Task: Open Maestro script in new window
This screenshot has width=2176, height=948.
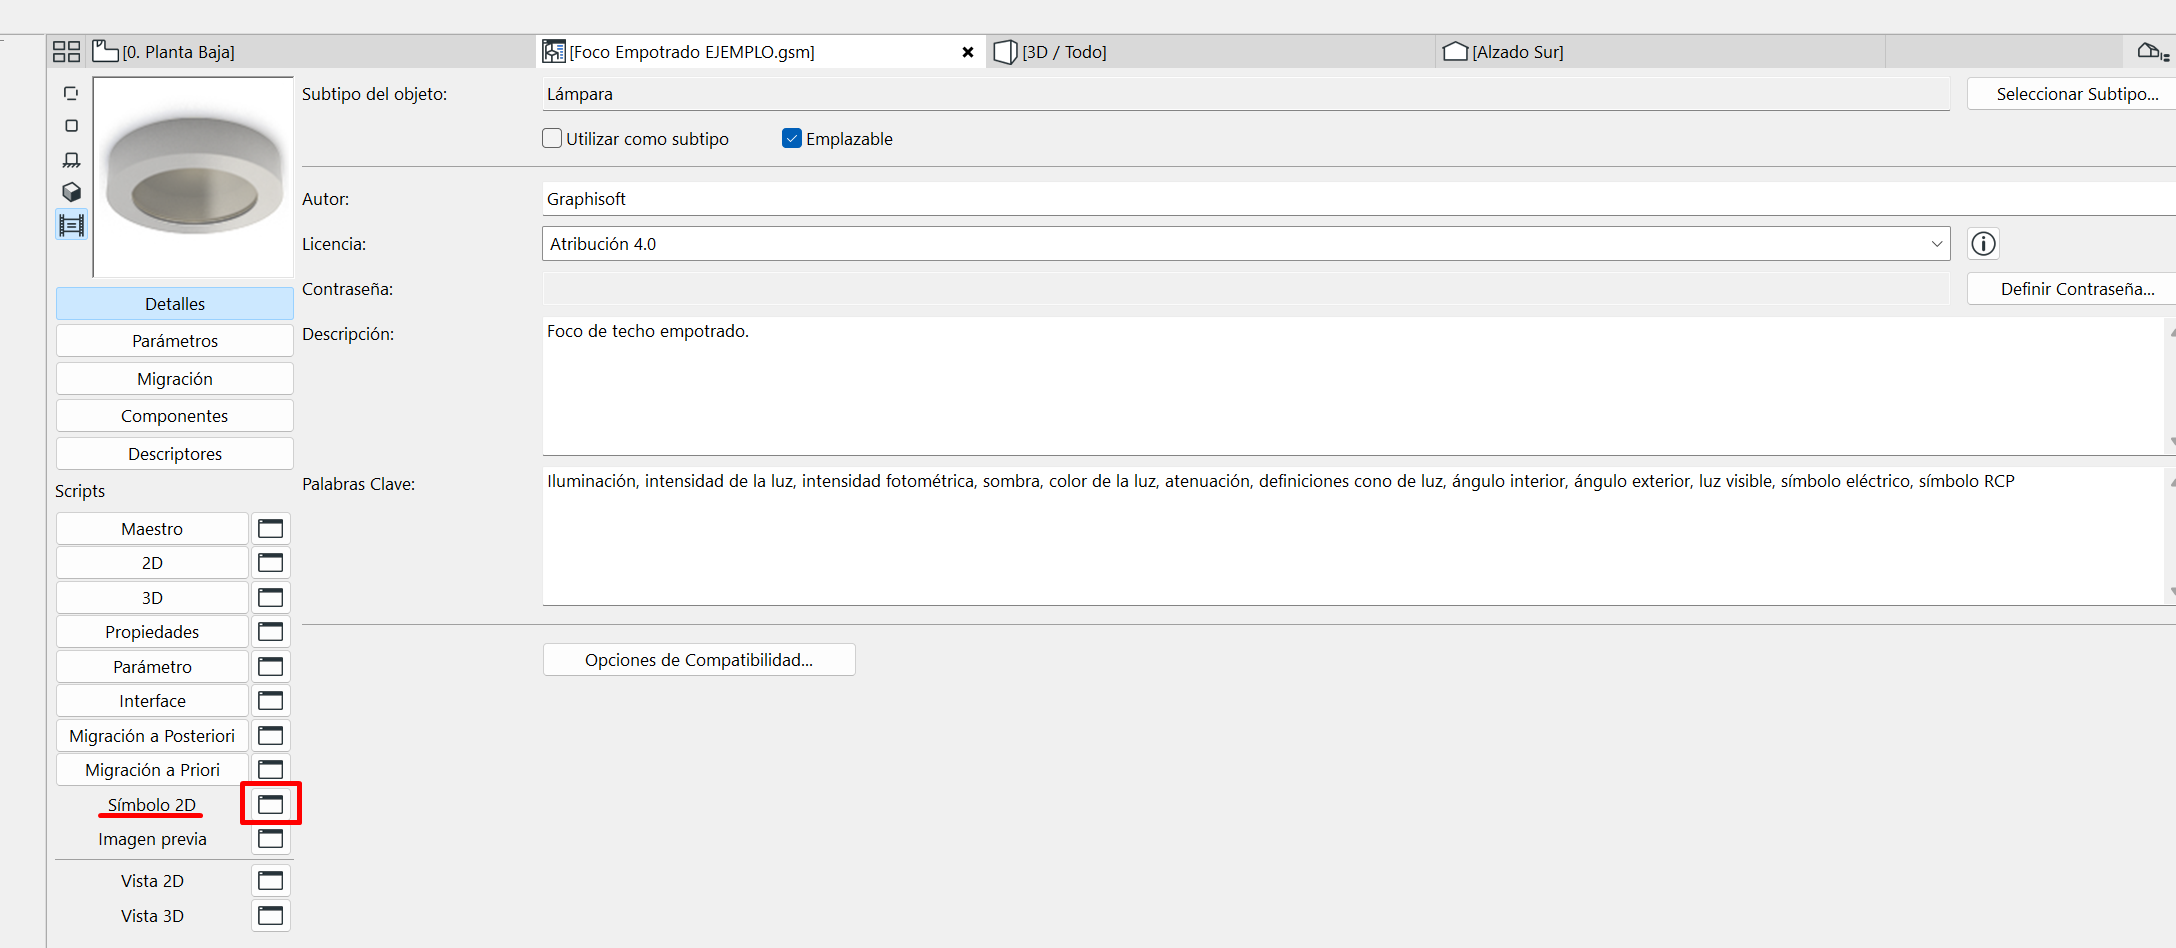Action: pyautogui.click(x=270, y=528)
